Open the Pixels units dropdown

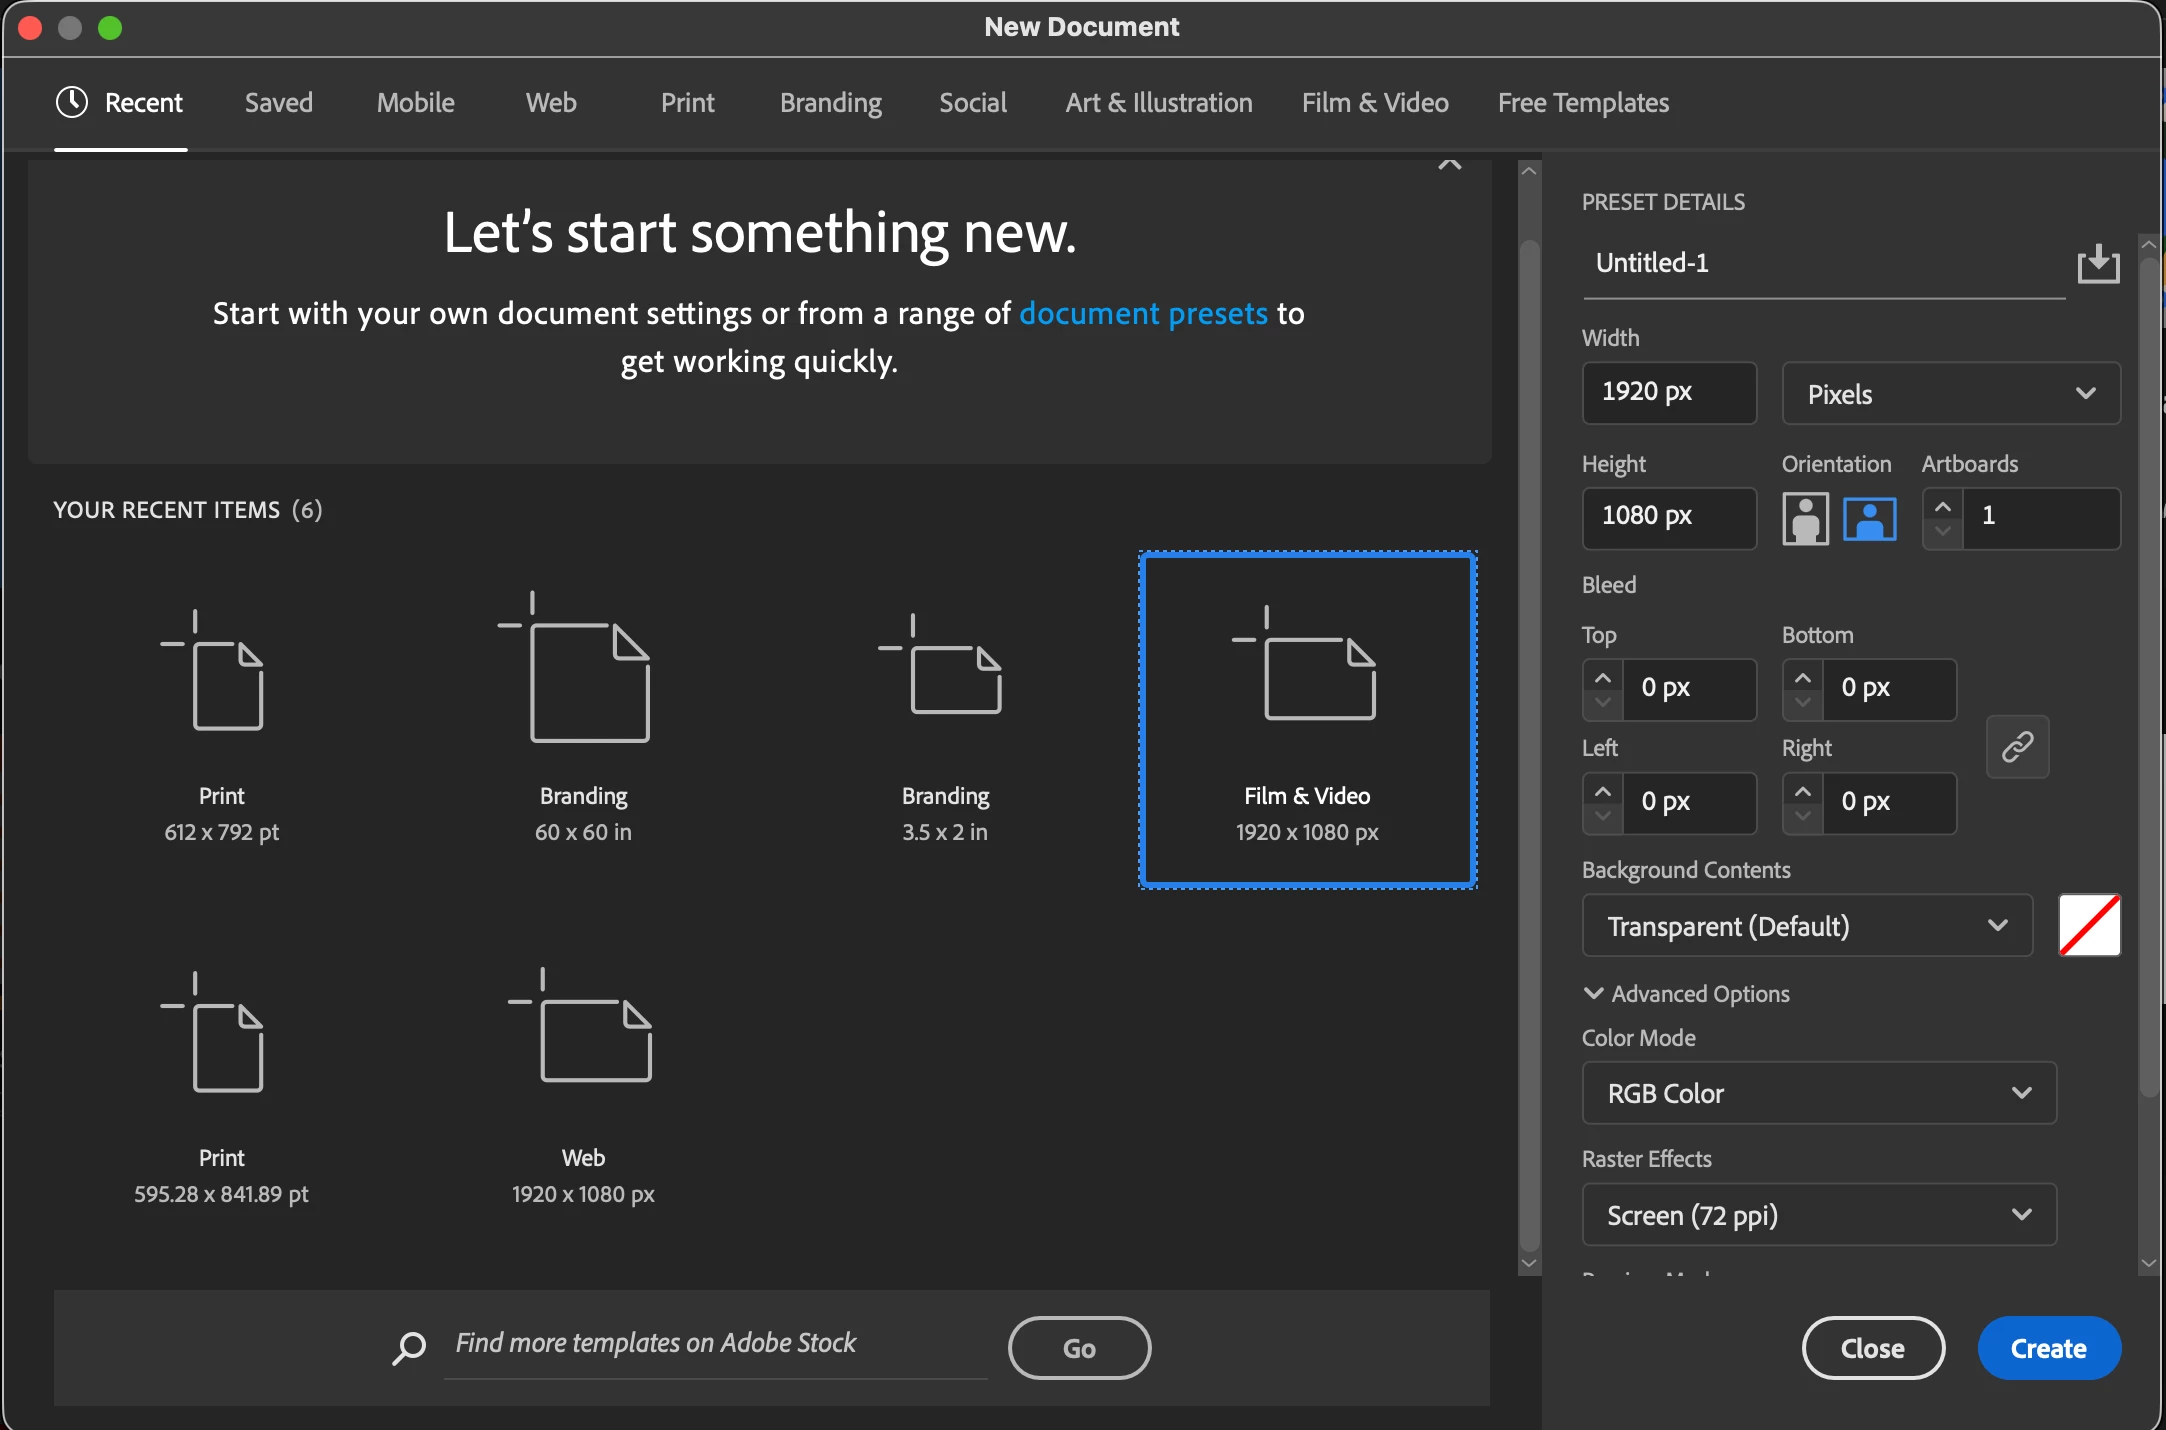pos(1950,393)
